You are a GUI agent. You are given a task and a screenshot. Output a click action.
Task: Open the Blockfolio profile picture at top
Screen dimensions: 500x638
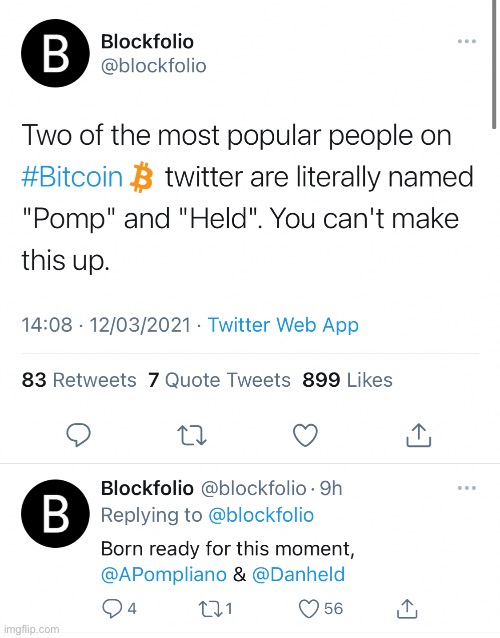[55, 53]
